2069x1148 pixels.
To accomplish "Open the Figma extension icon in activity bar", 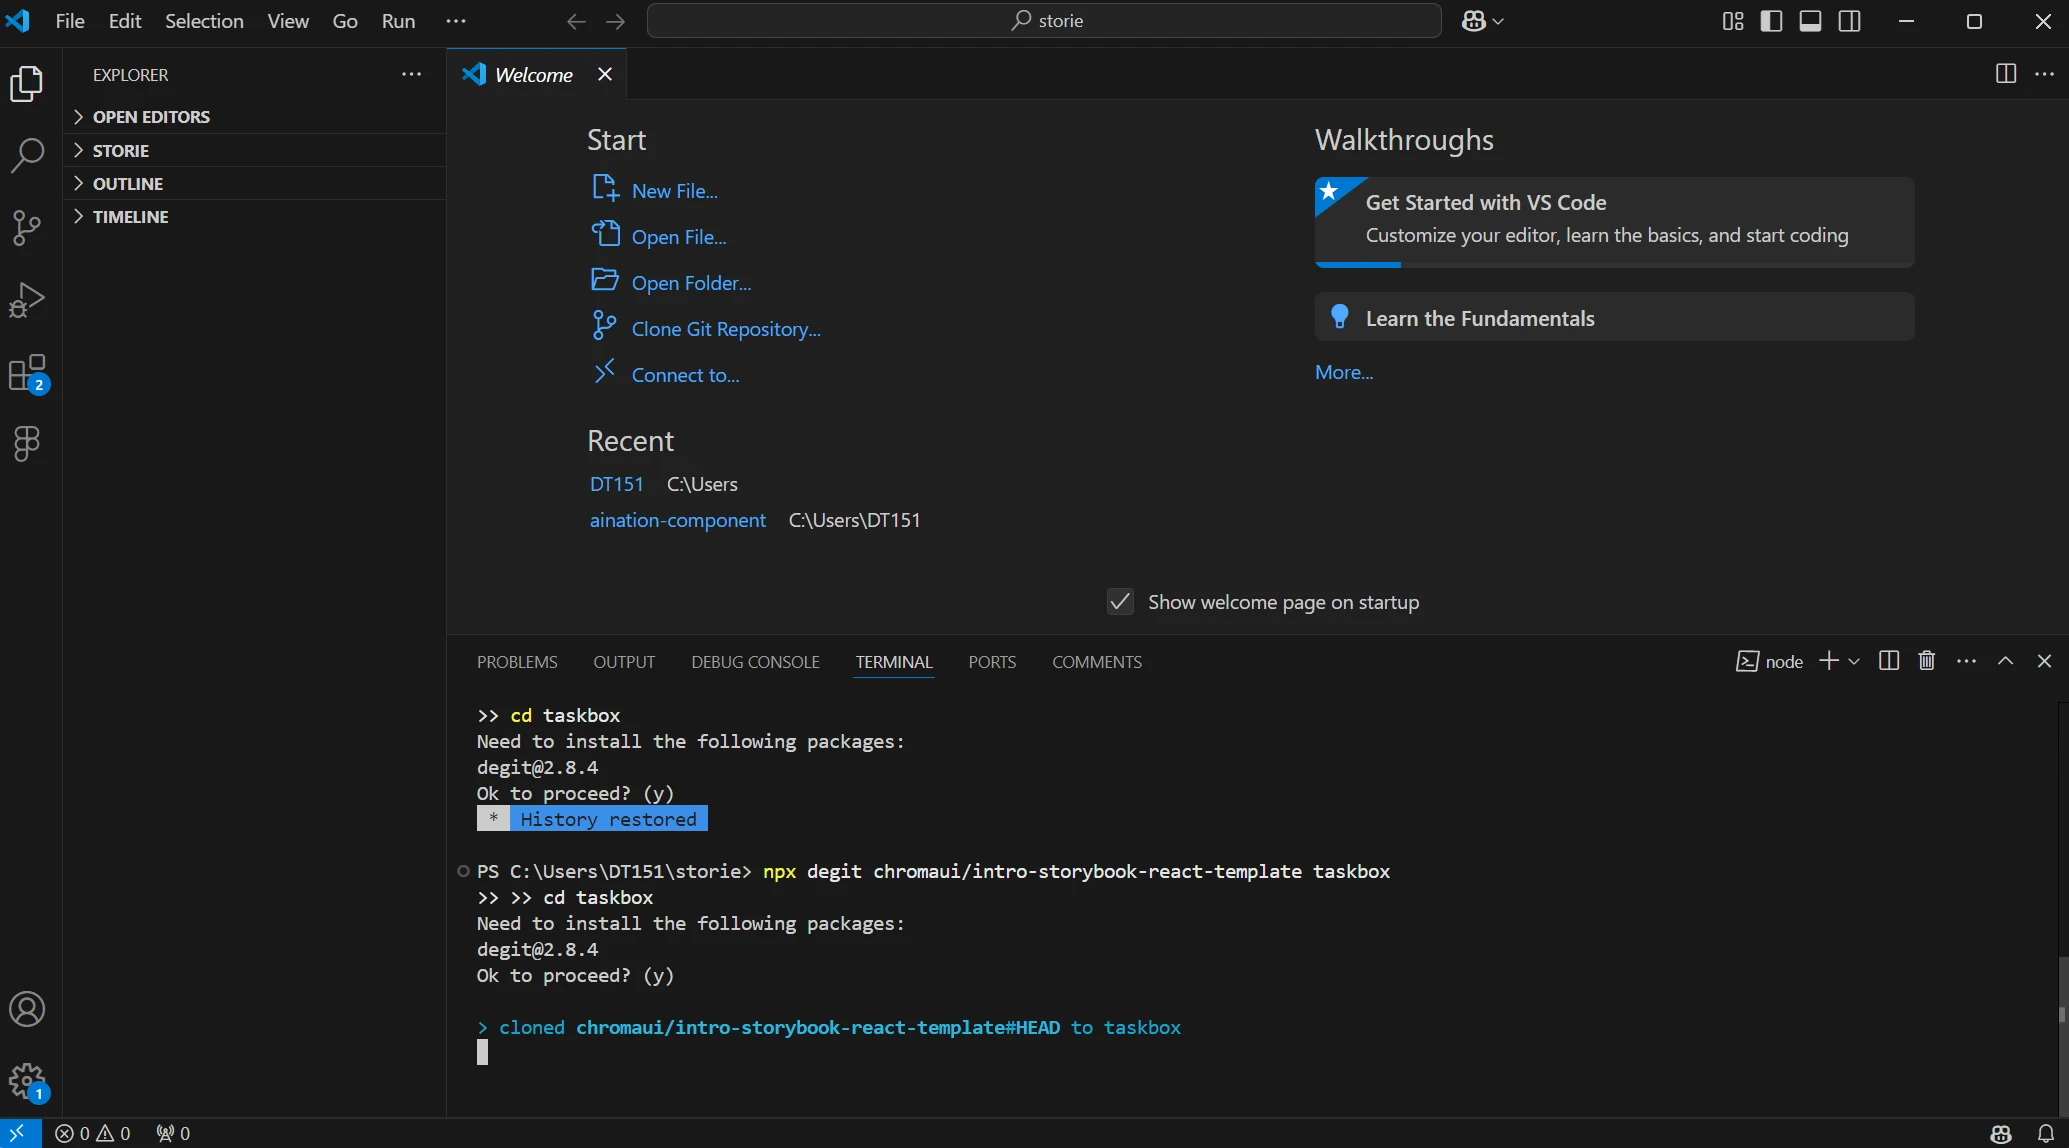I will coord(27,444).
